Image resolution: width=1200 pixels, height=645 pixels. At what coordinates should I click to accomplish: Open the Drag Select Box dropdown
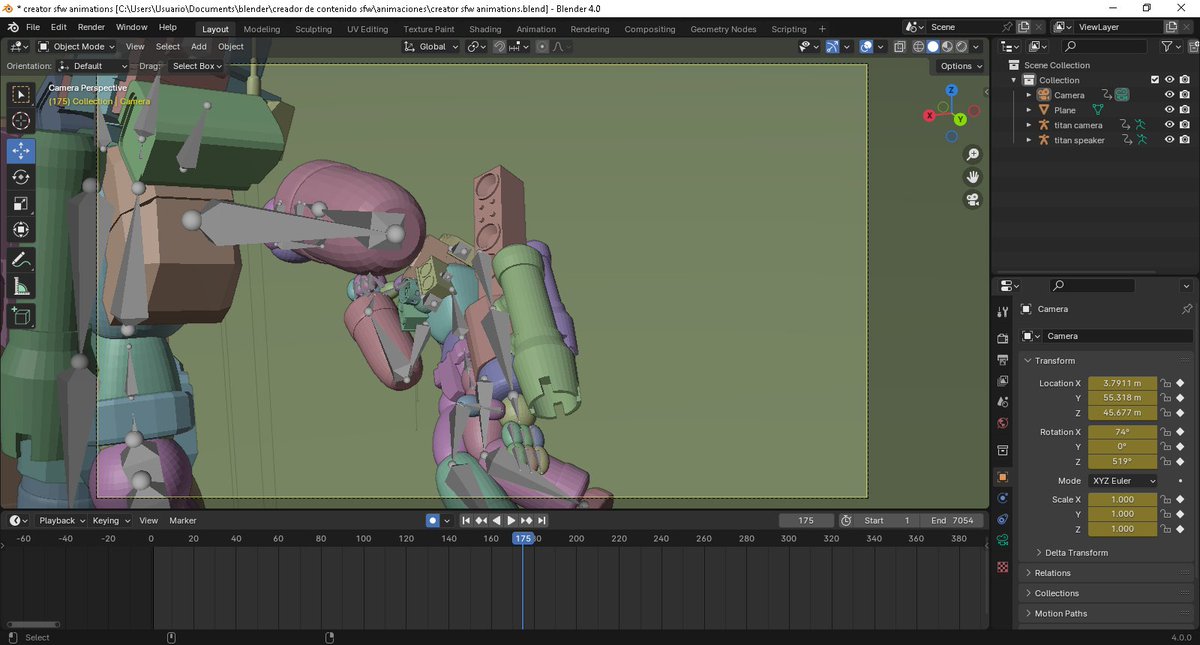195,66
